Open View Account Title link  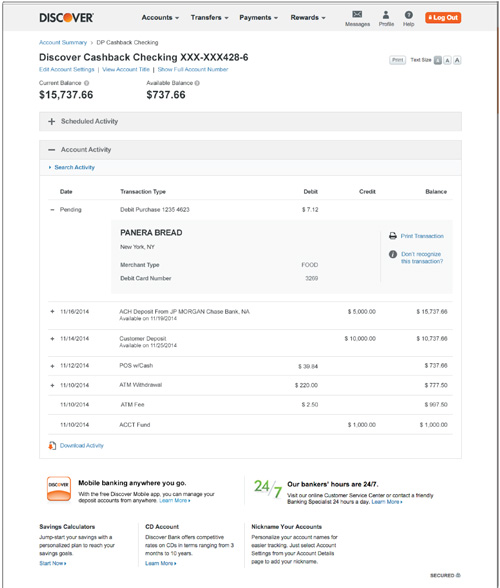[x=126, y=69]
